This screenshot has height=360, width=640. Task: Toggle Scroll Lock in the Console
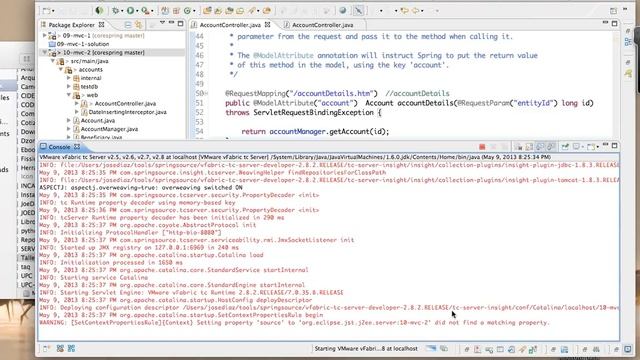(x=529, y=147)
